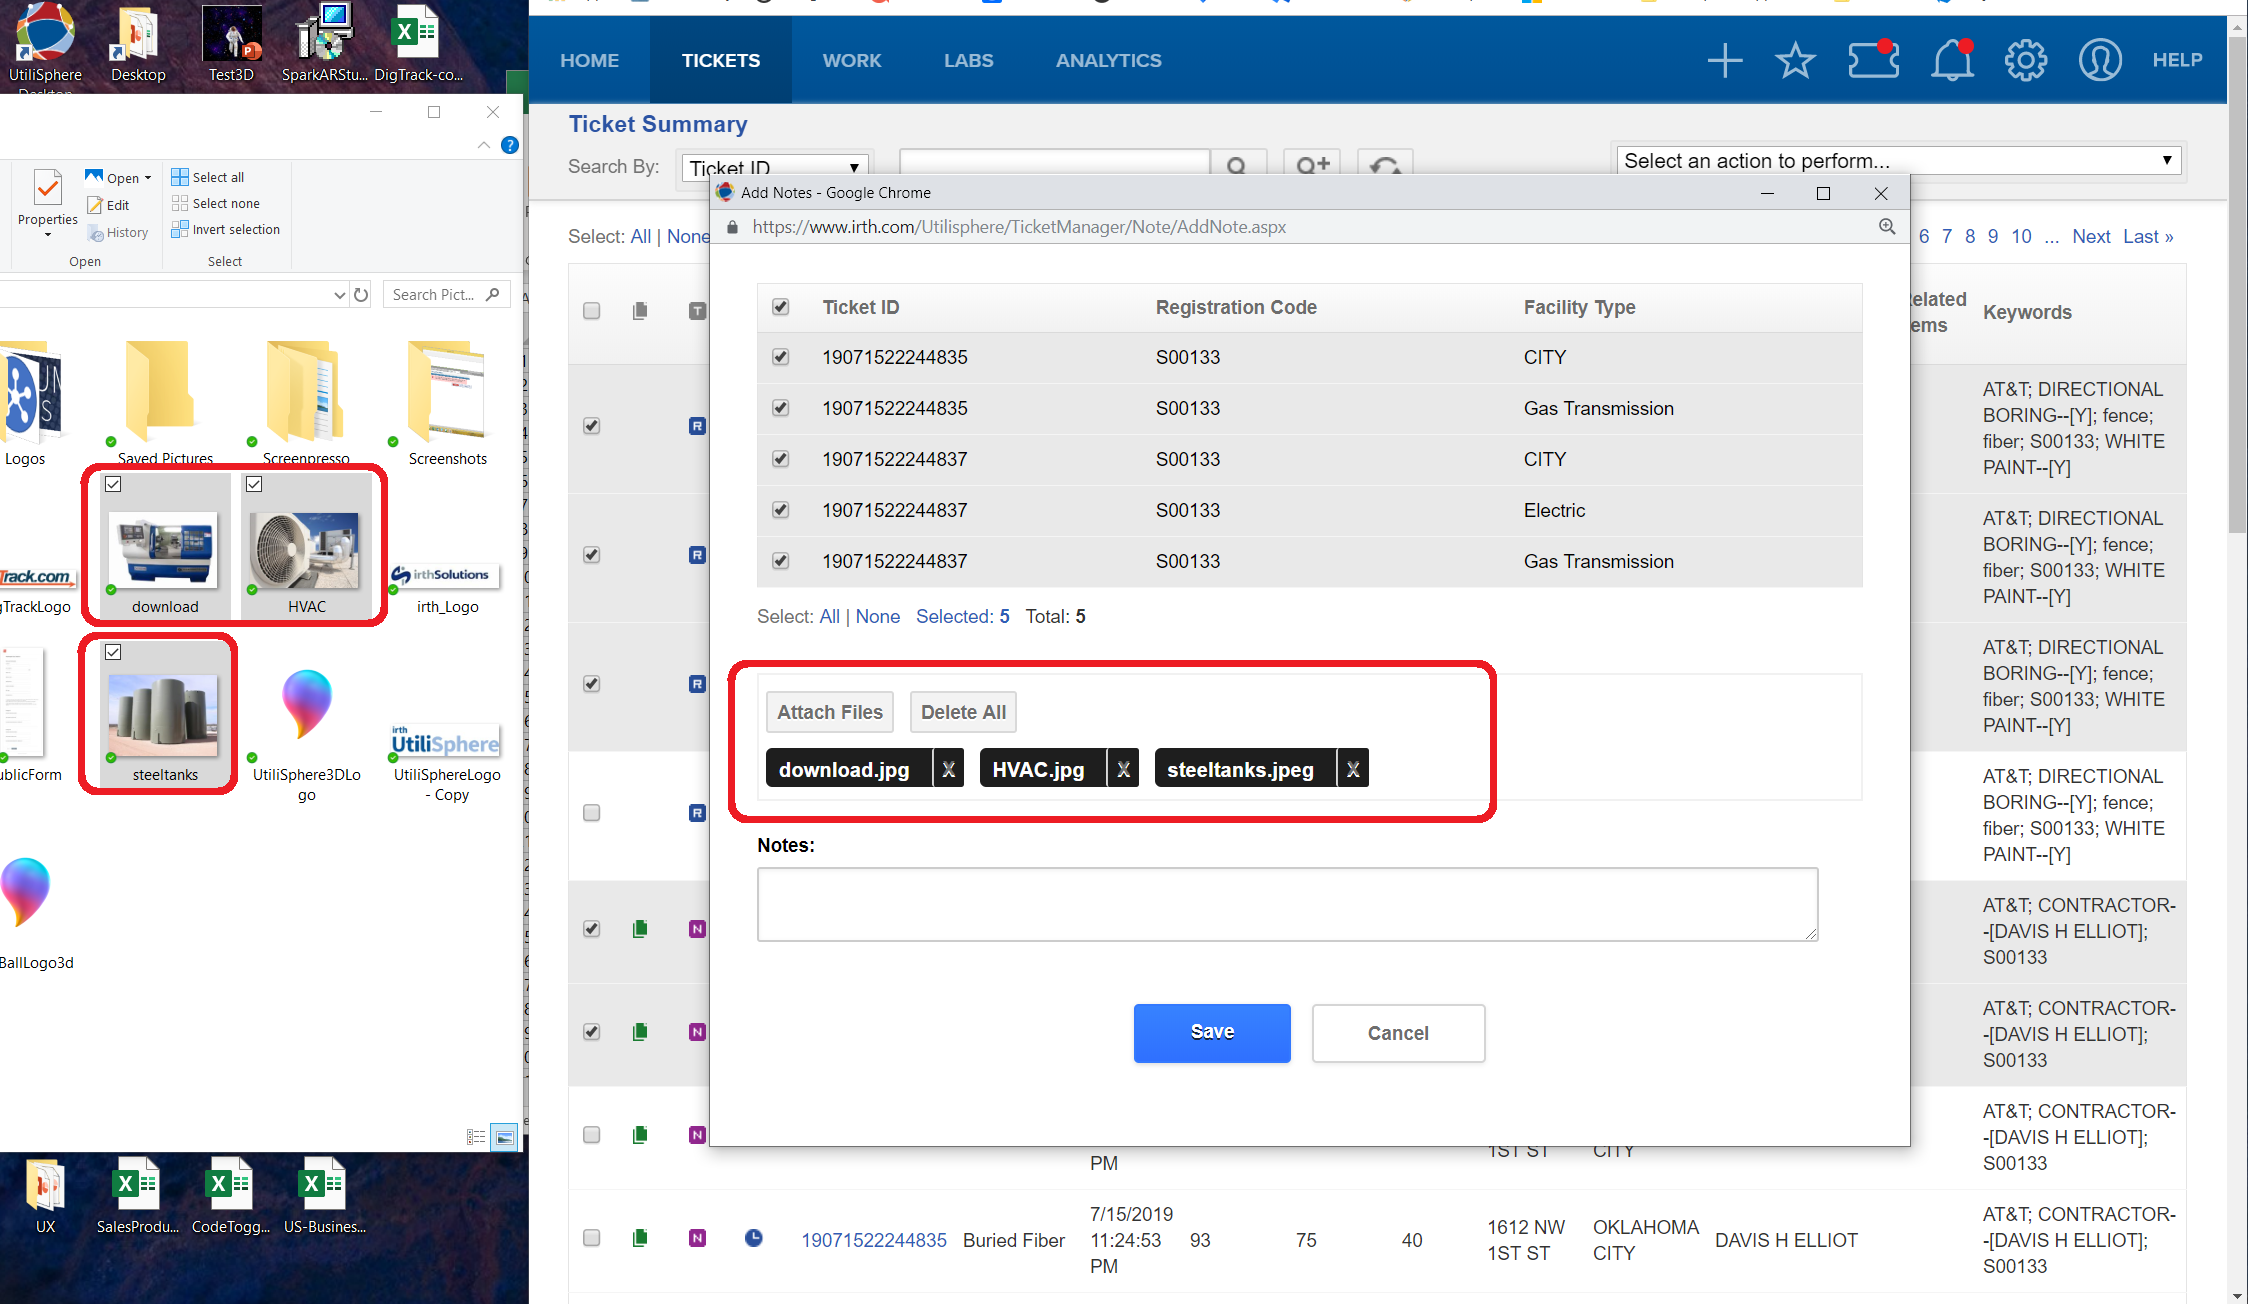Expand File Explorer address history dropdown
This screenshot has height=1304, width=2248.
[x=339, y=295]
